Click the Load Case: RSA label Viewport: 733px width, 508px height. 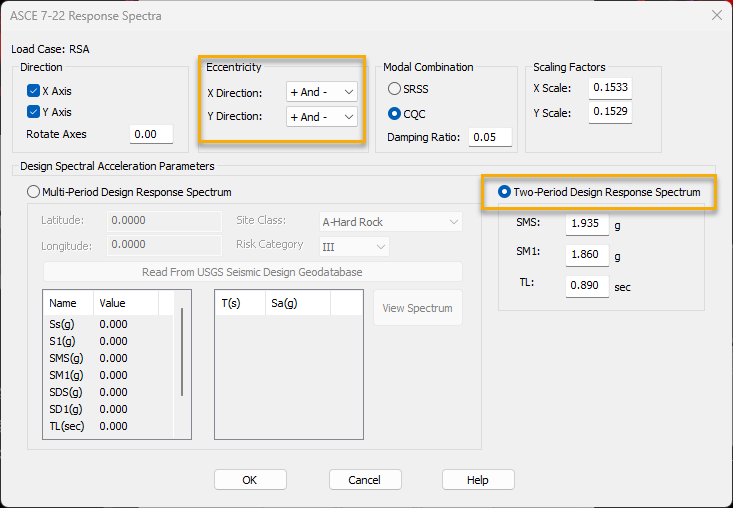pyautogui.click(x=50, y=49)
